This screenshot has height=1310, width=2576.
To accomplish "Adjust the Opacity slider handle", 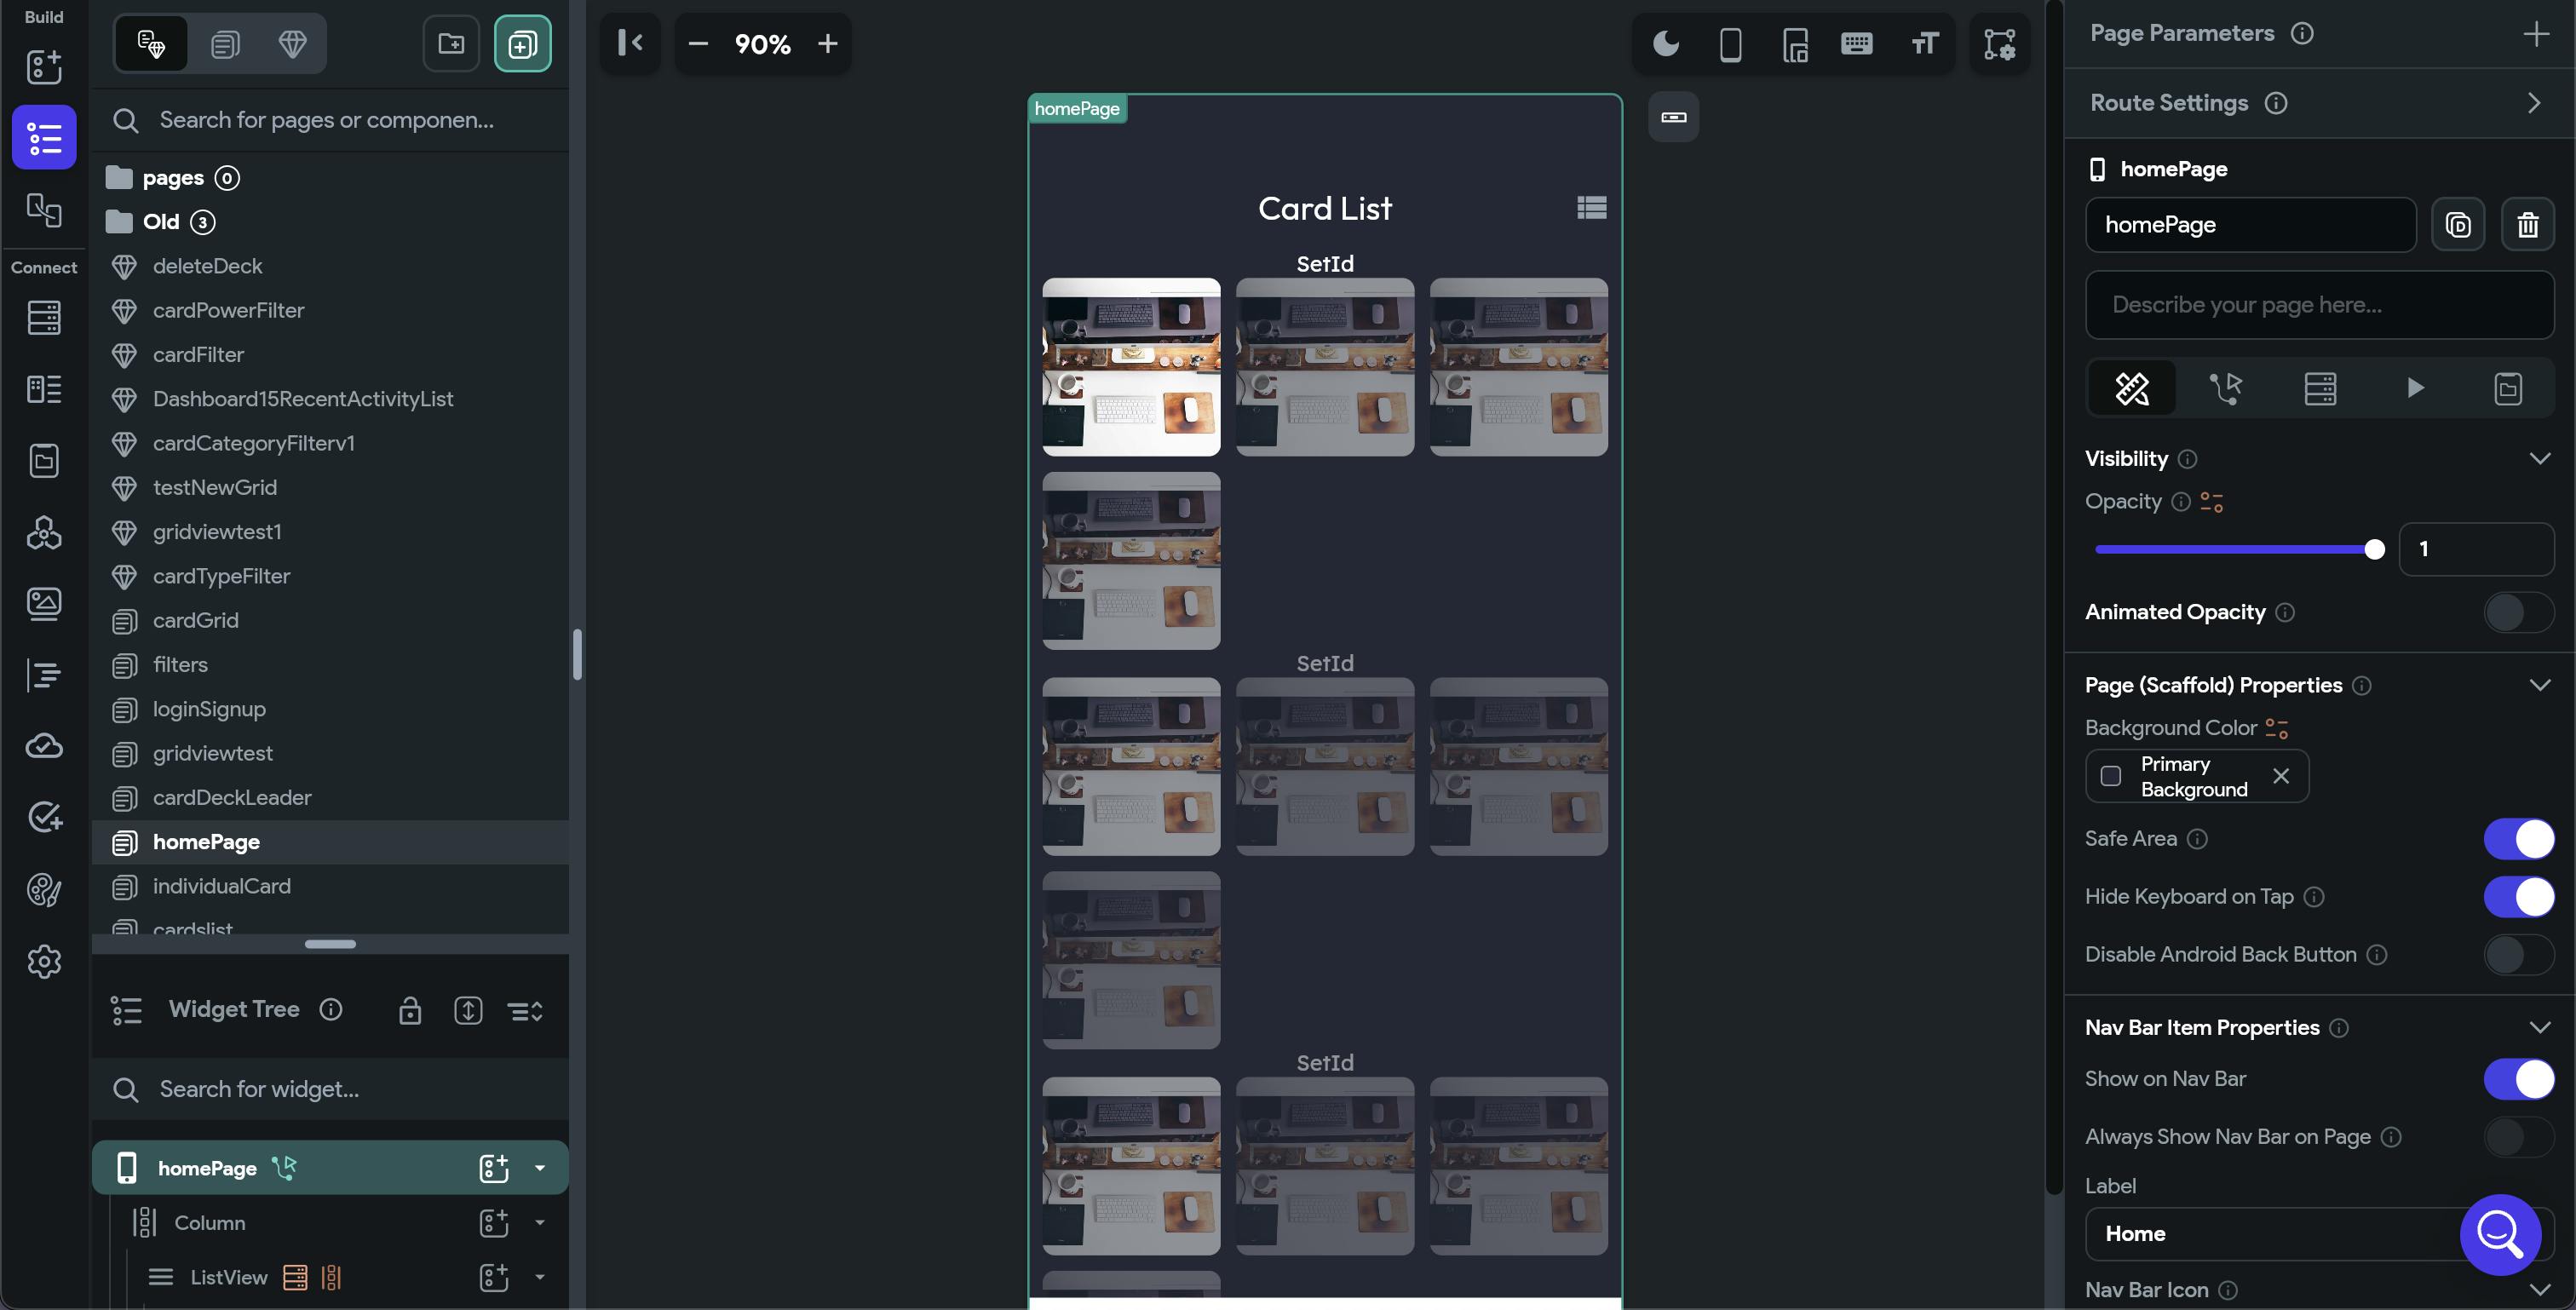I will pyautogui.click(x=2374, y=549).
